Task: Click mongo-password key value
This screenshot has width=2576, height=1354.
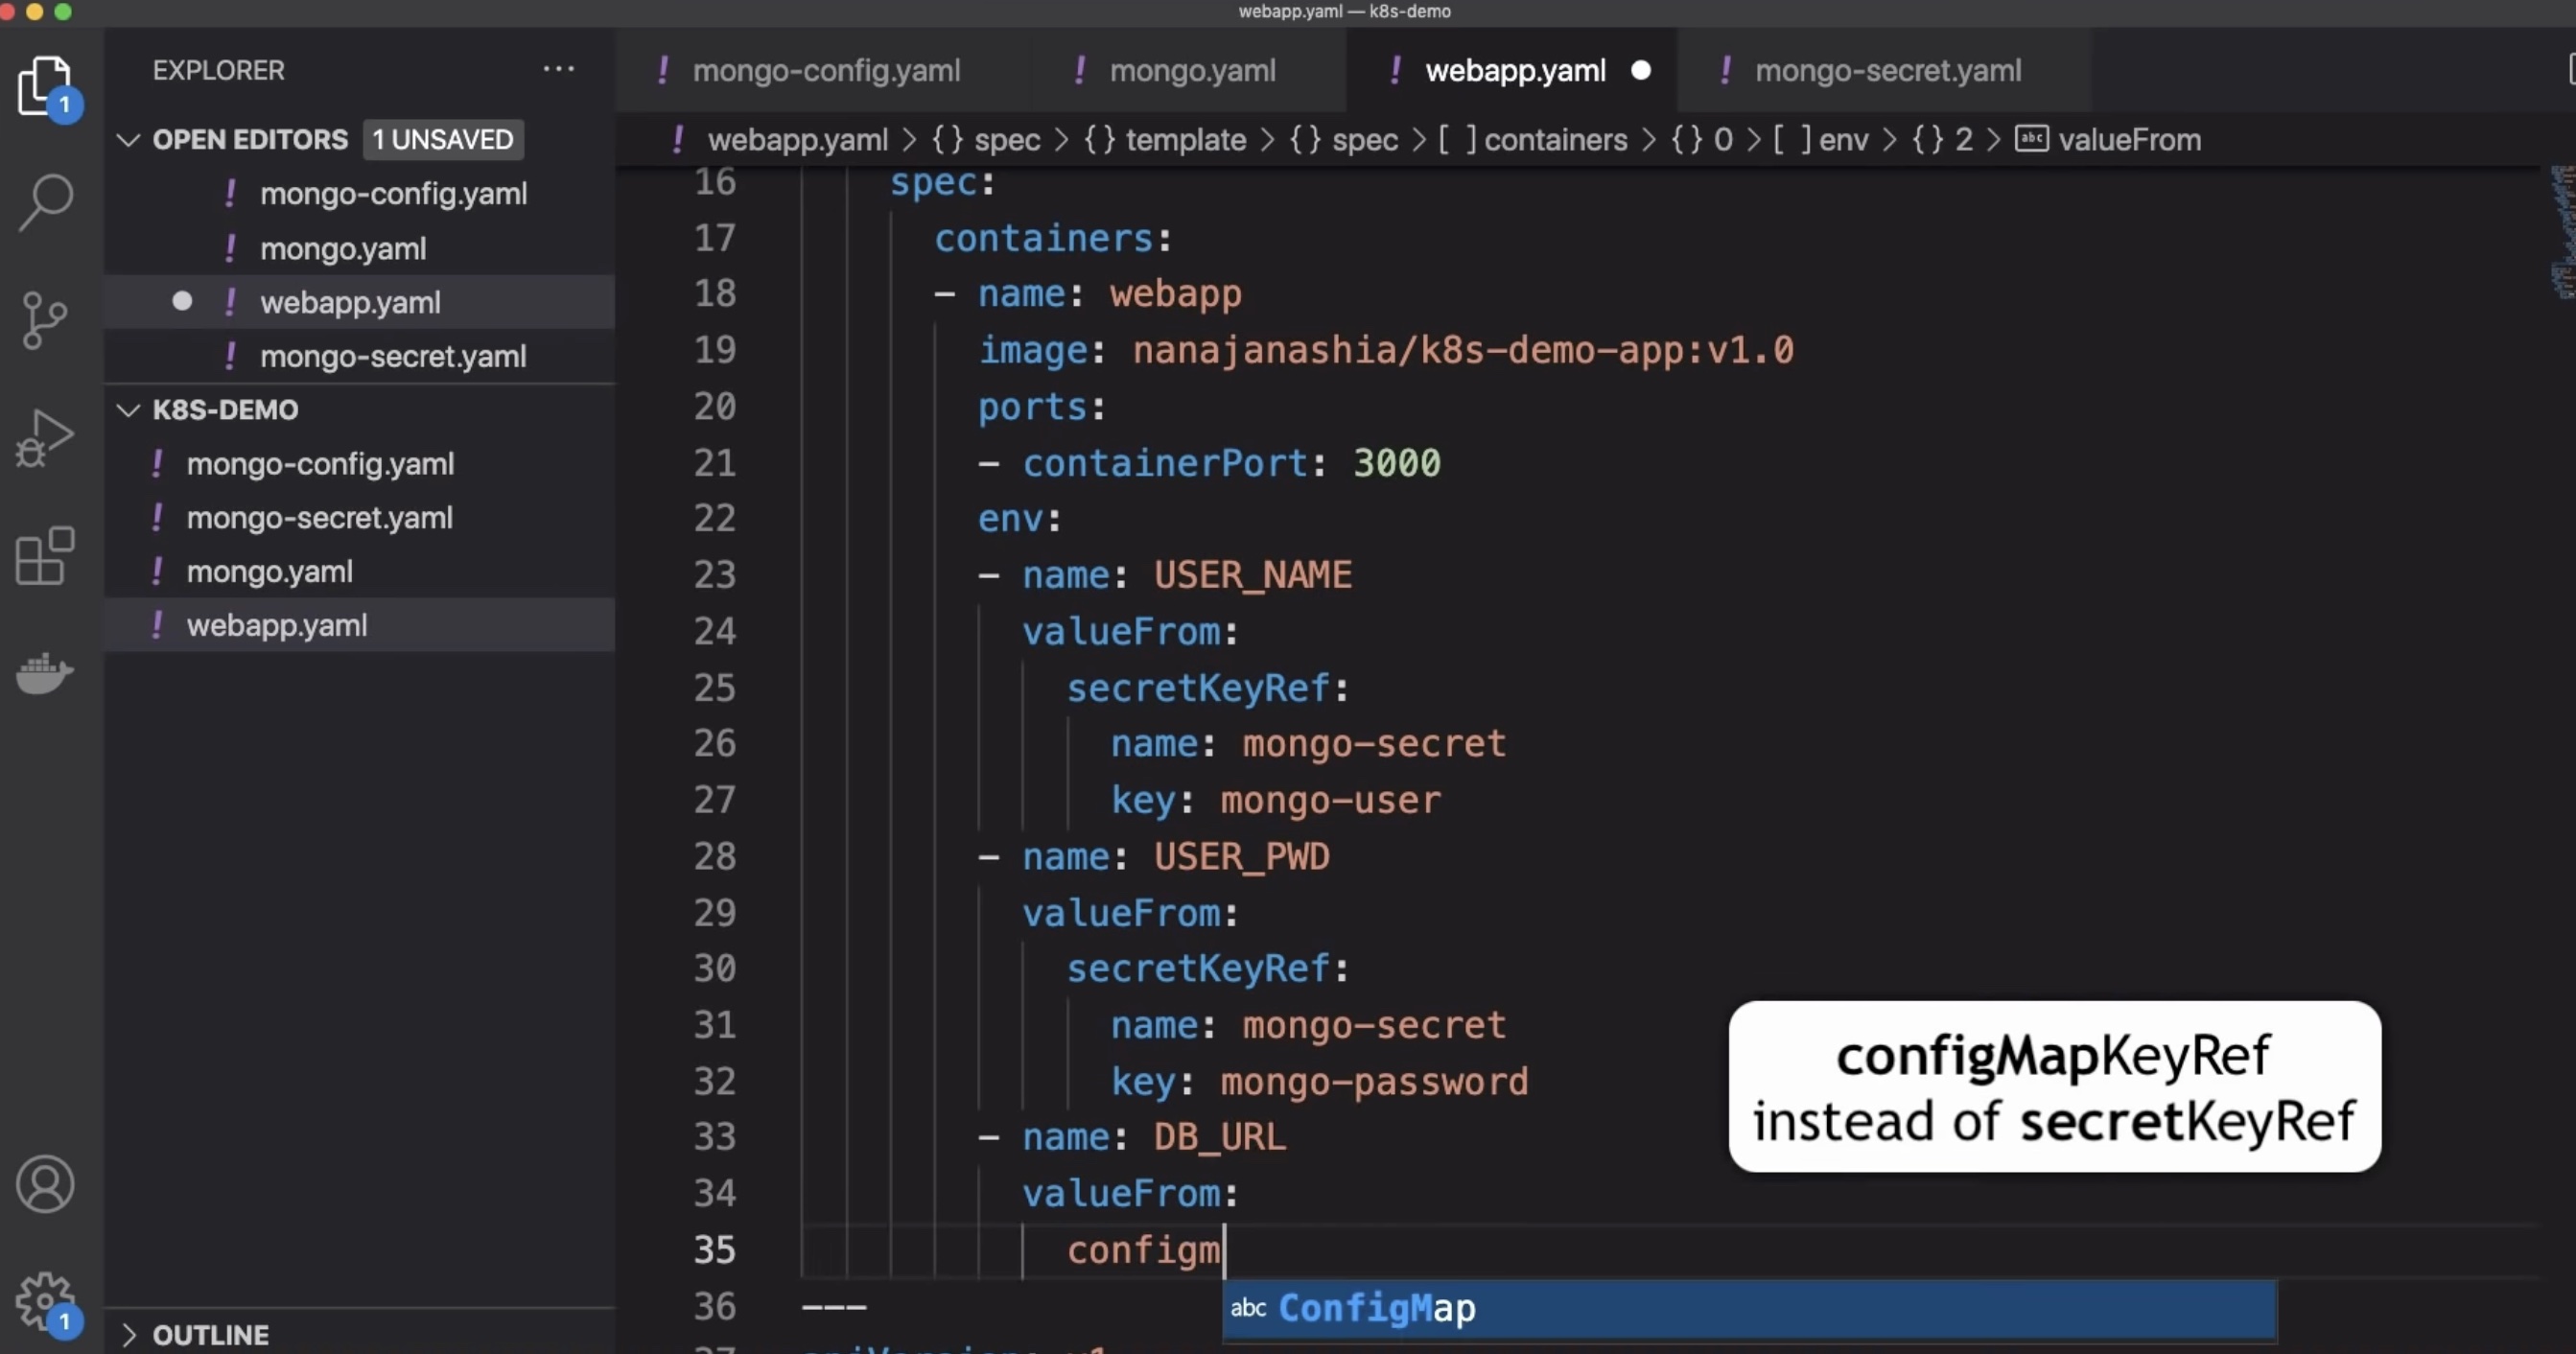Action: pyautogui.click(x=1375, y=1081)
